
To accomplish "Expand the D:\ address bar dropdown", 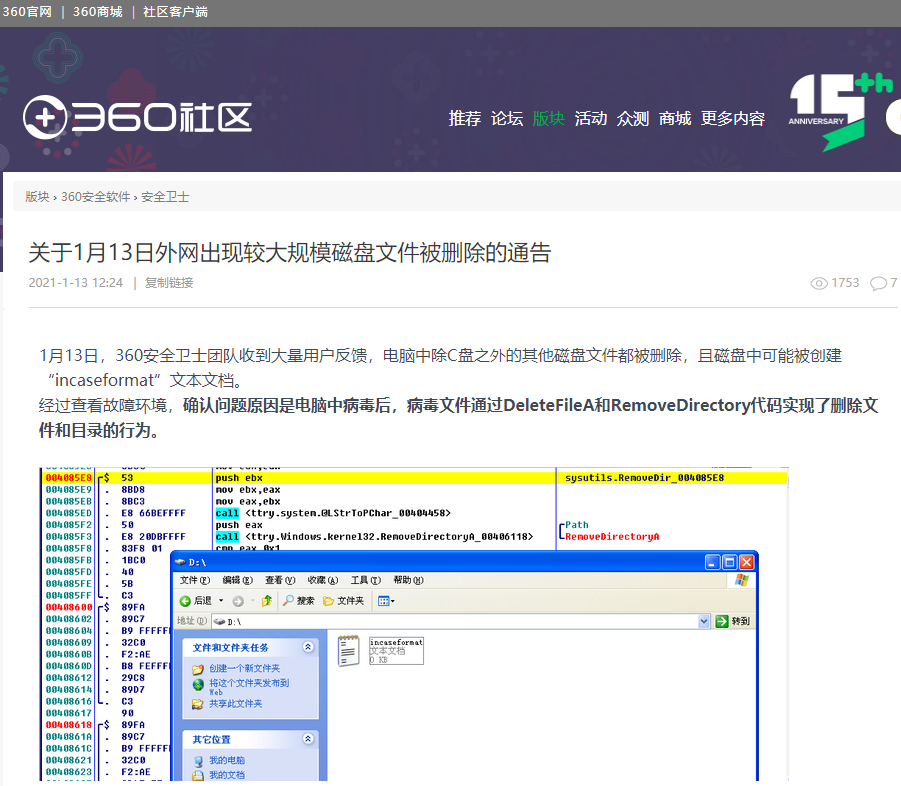I will (x=704, y=621).
